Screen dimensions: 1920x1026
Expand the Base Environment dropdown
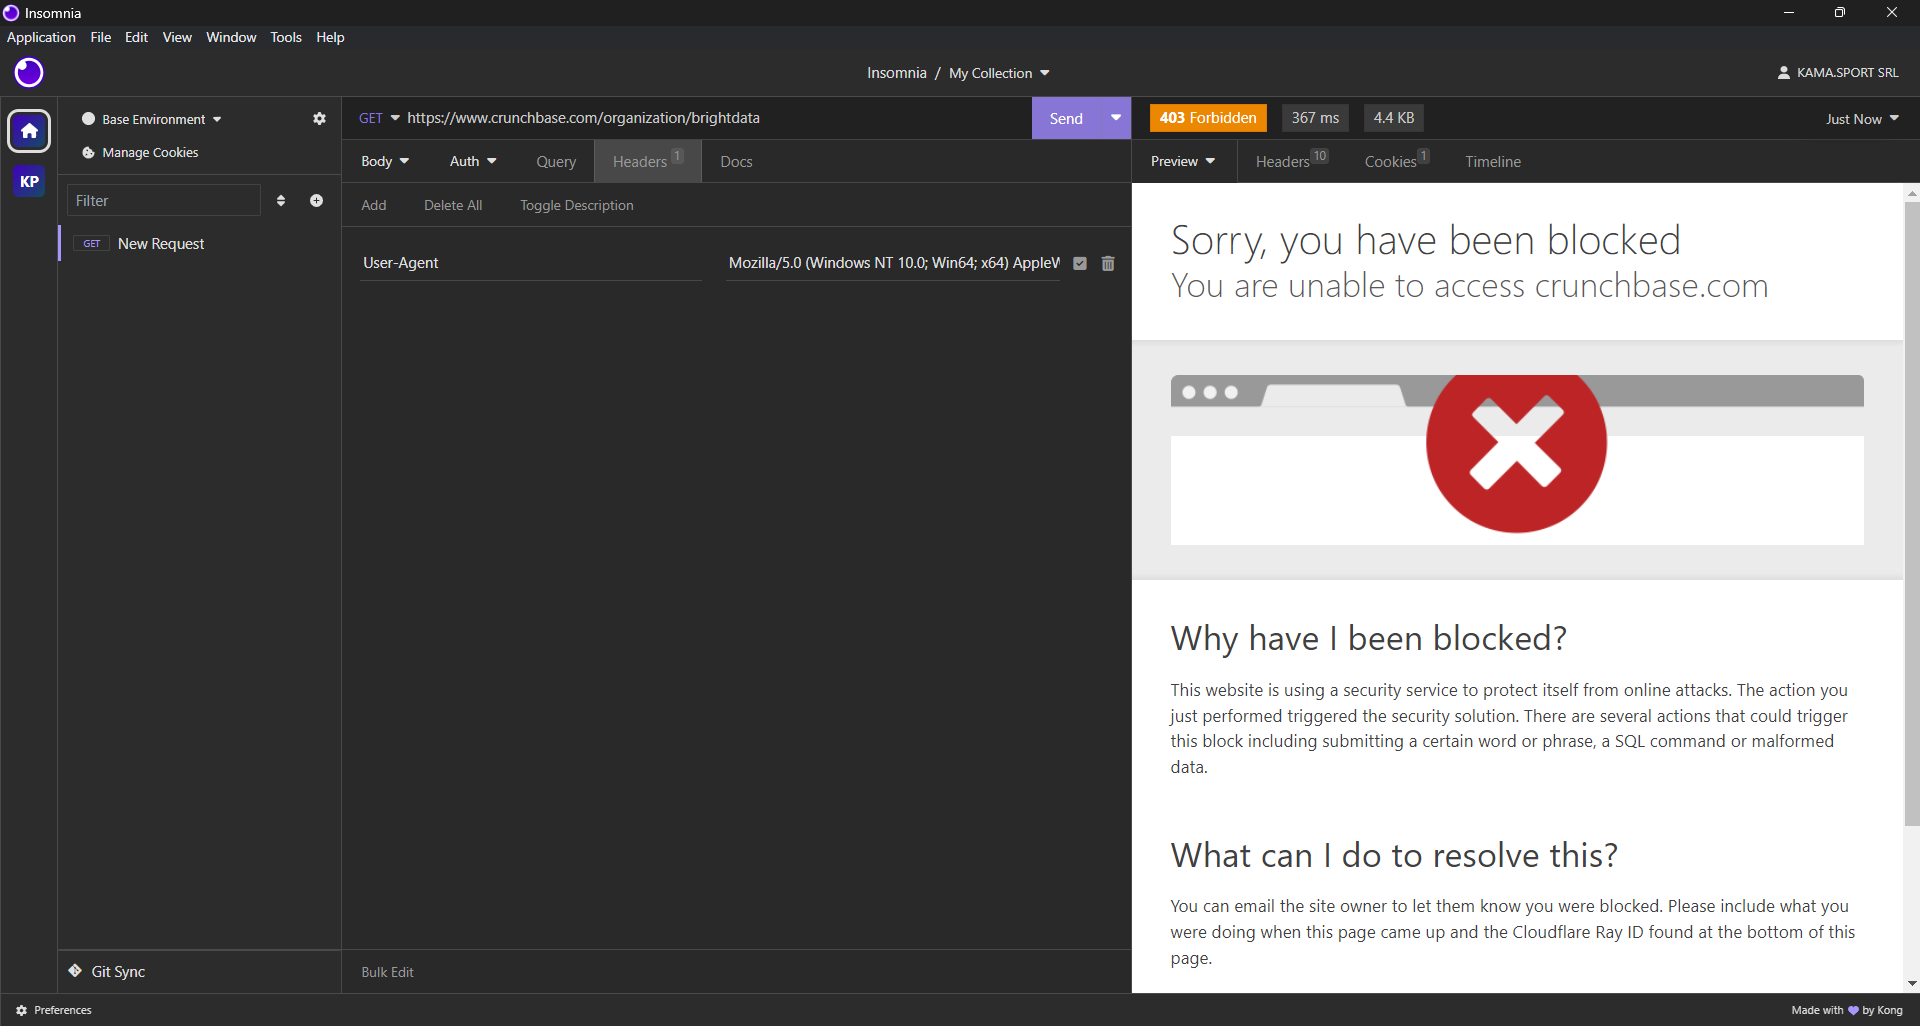coord(152,118)
